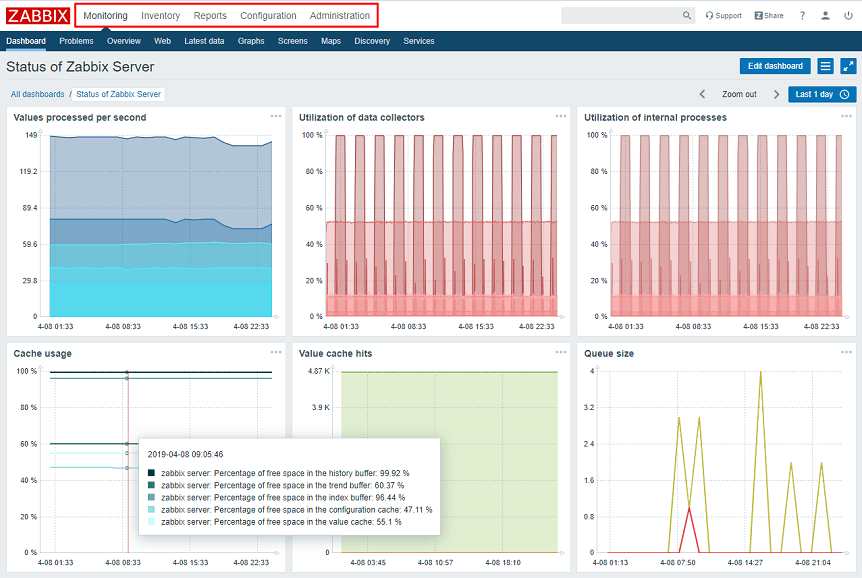Screen dimensions: 862x578
Task: Follow the All dashboards breadcrumb link
Action: (38, 94)
